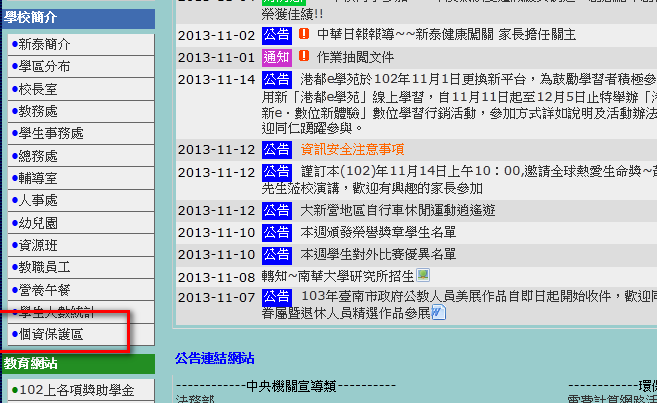The height and width of the screenshot is (403, 657).
Task: Click 公告連結網站 heading
Action: point(214,358)
